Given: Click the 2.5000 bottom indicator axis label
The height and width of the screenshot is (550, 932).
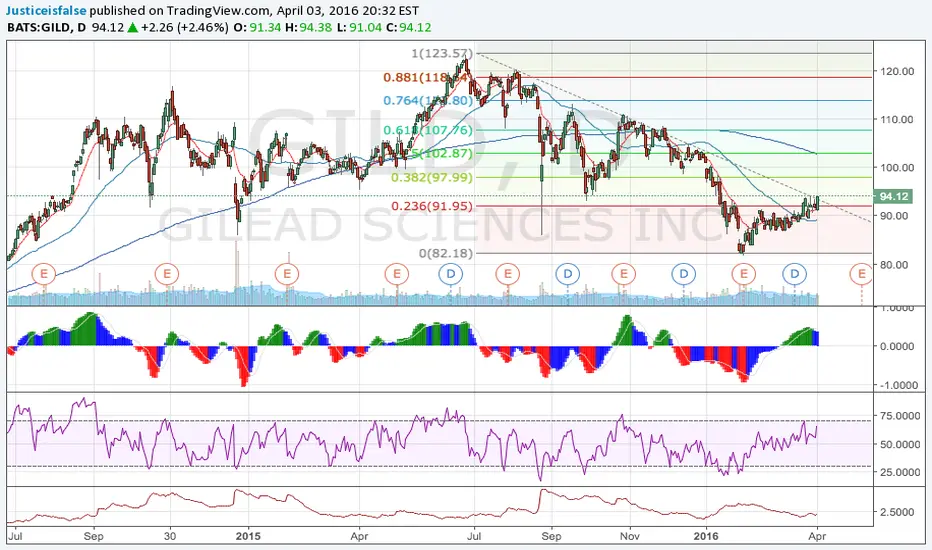Looking at the screenshot, I should coord(899,513).
